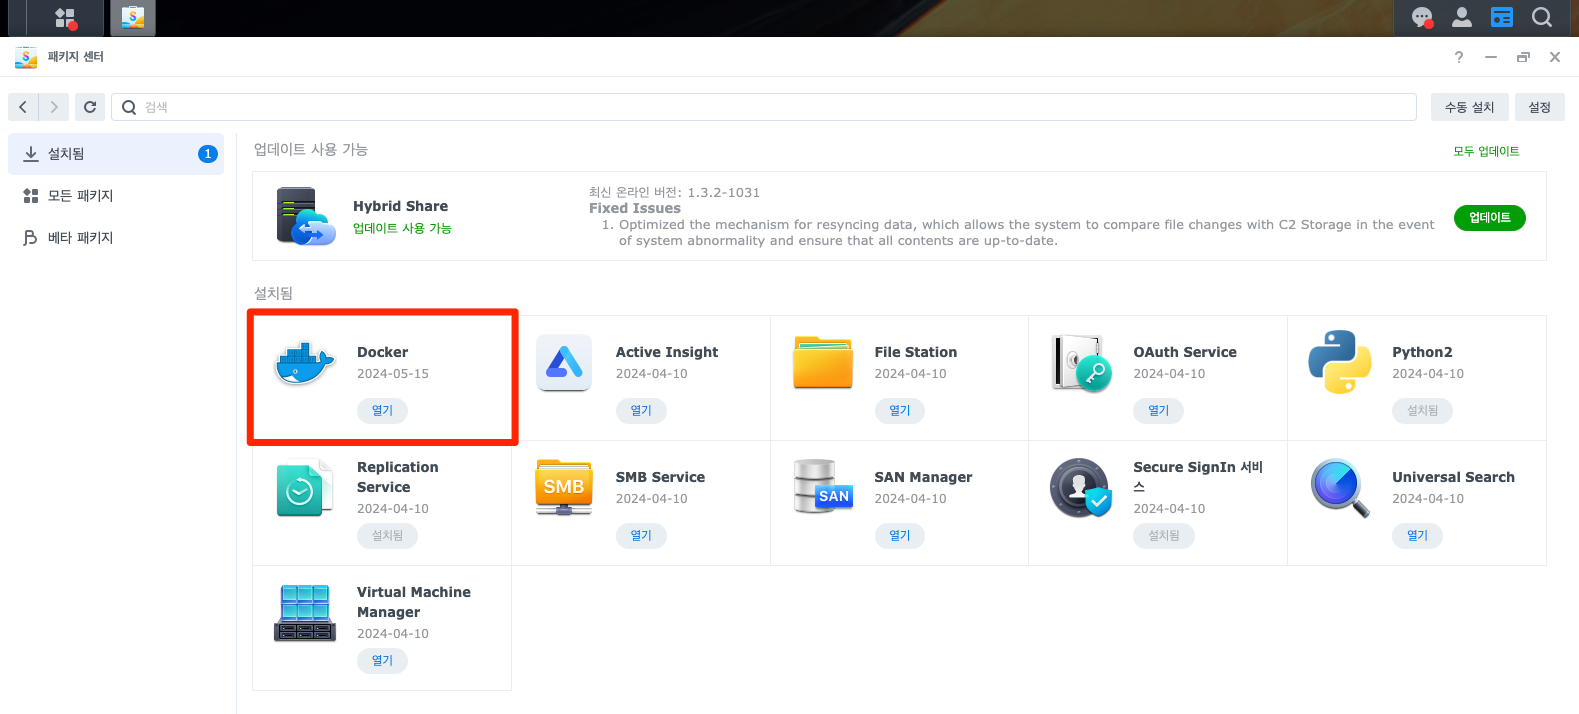
Task: Click the 모두 업데이트 link
Action: click(x=1486, y=151)
